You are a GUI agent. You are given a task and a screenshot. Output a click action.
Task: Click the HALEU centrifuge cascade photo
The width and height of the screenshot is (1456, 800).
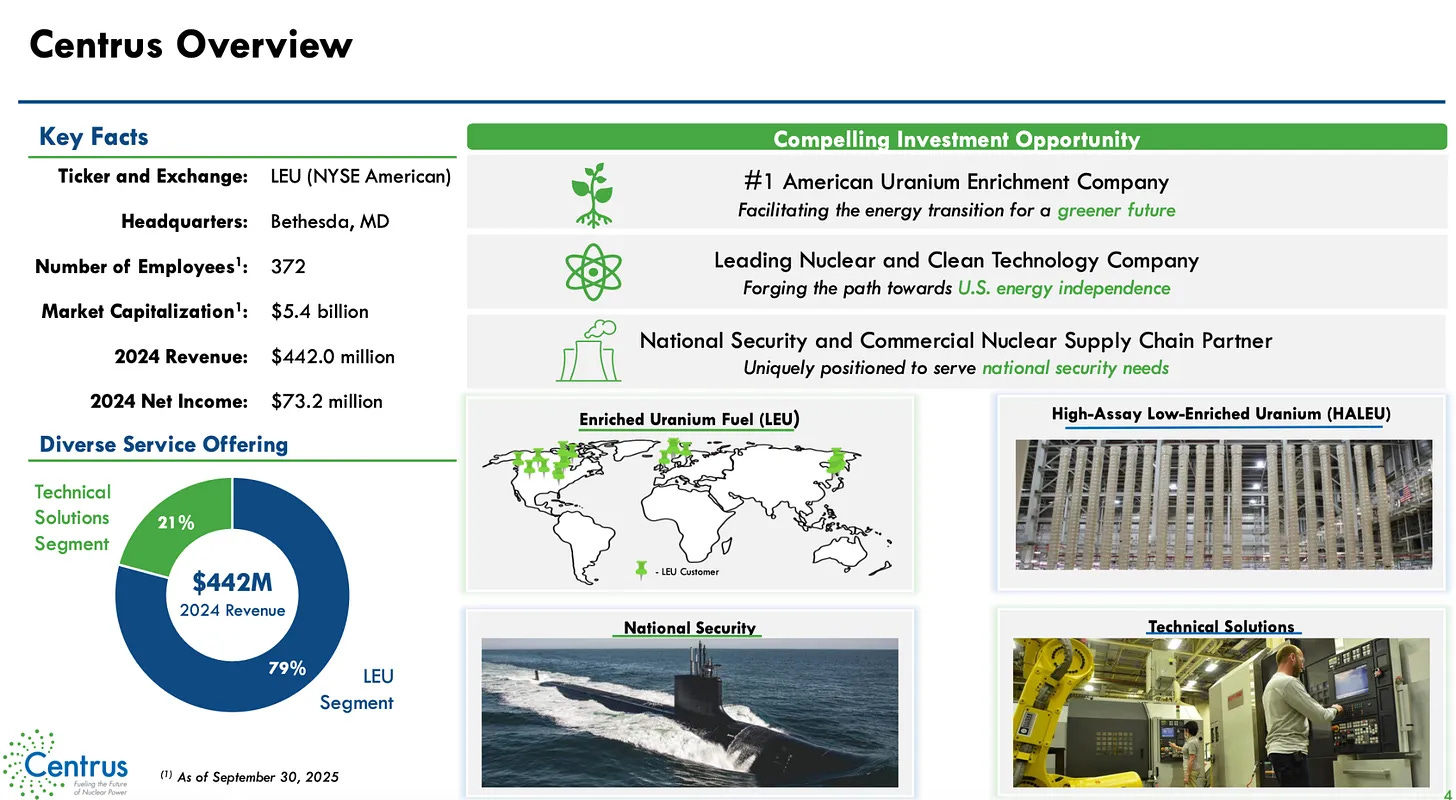(x=1224, y=504)
